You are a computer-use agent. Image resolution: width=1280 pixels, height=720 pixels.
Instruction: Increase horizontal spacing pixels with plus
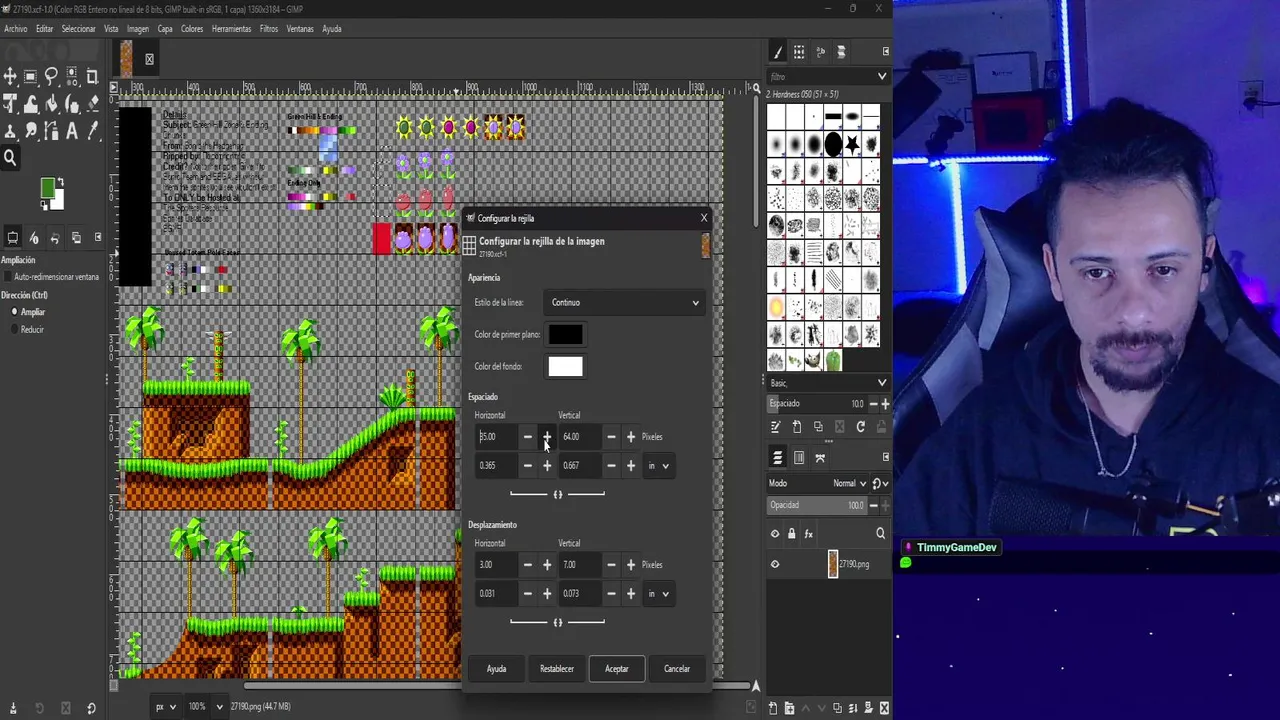pos(547,437)
